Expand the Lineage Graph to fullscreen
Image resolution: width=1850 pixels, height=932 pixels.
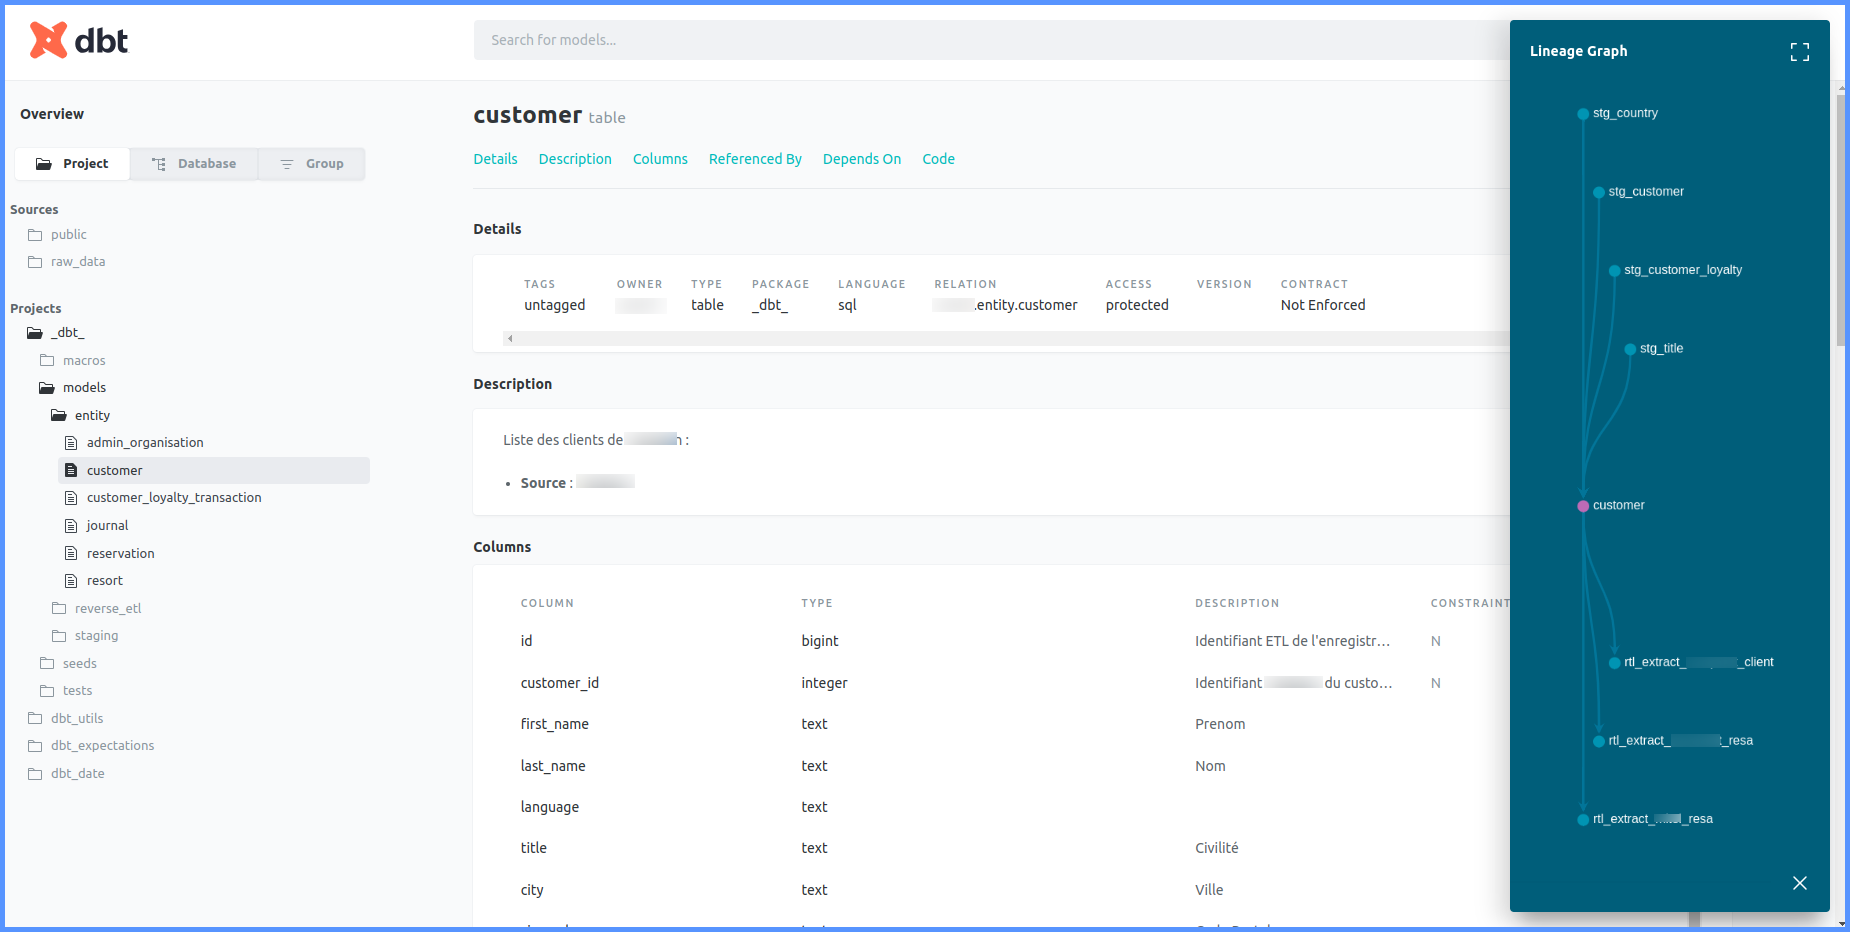[x=1799, y=52]
